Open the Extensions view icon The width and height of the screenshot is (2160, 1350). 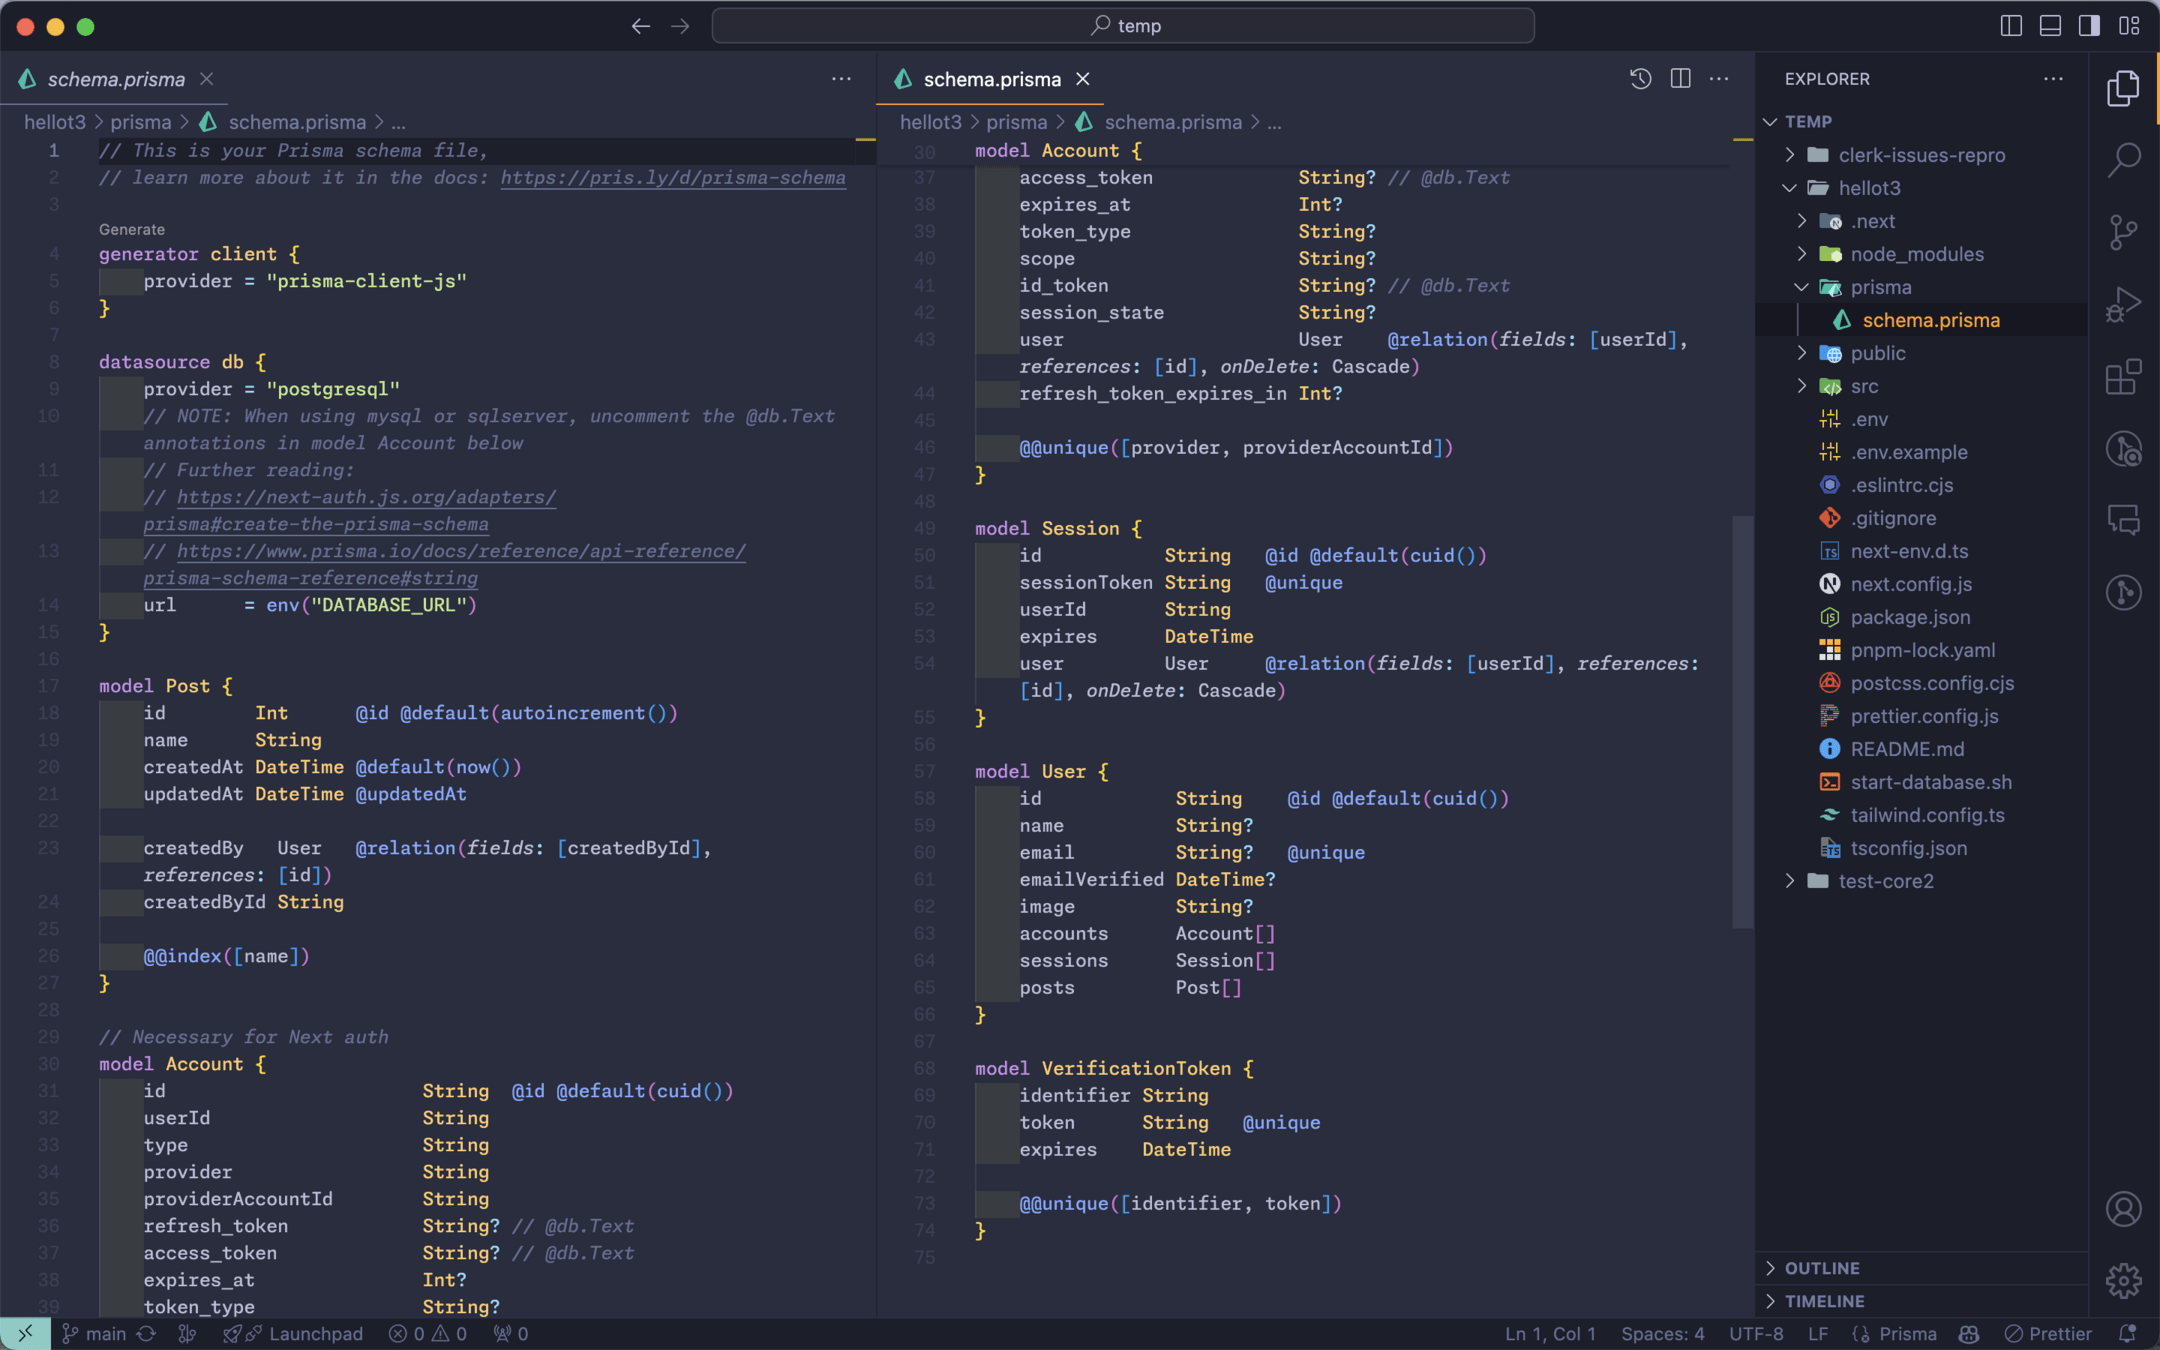point(2123,378)
